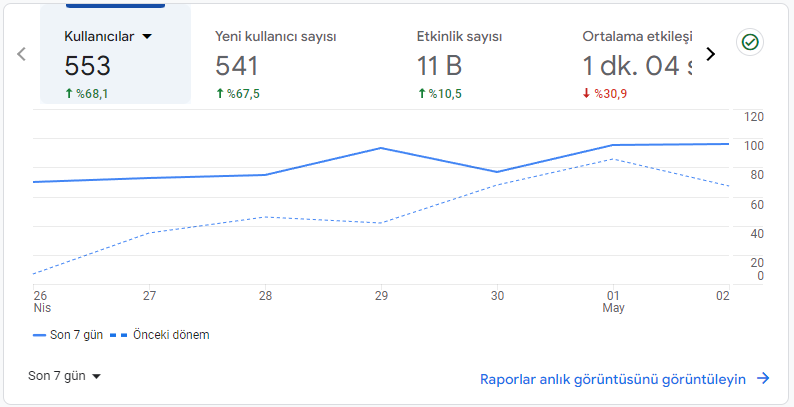Open Raporlar anlık görüntüsünü görüntüleyin link
This screenshot has width=794, height=407.
[x=613, y=379]
